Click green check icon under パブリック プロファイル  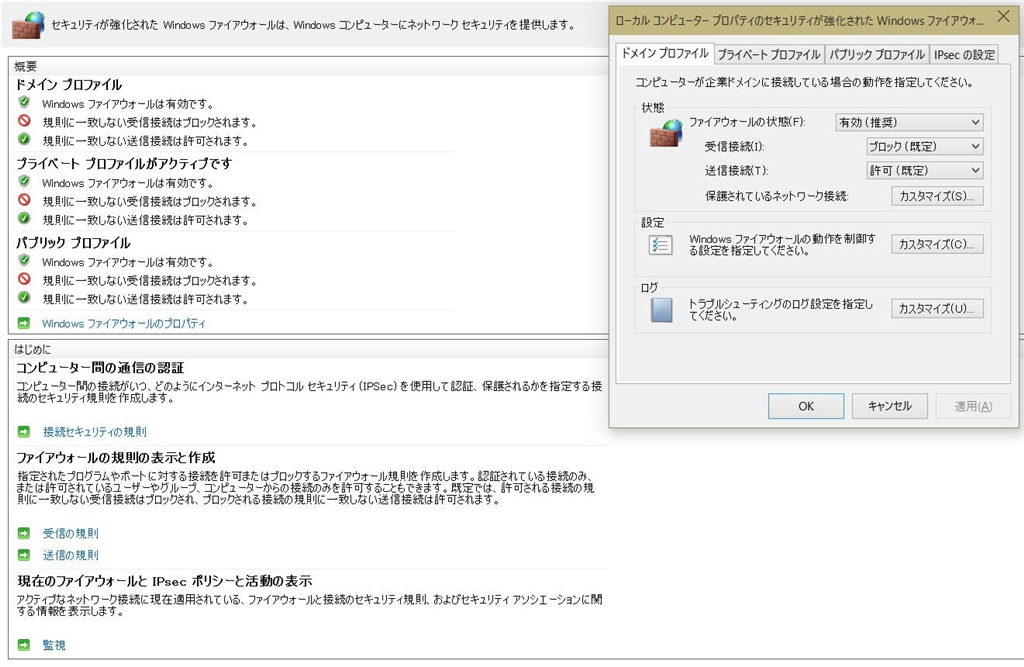(24, 298)
